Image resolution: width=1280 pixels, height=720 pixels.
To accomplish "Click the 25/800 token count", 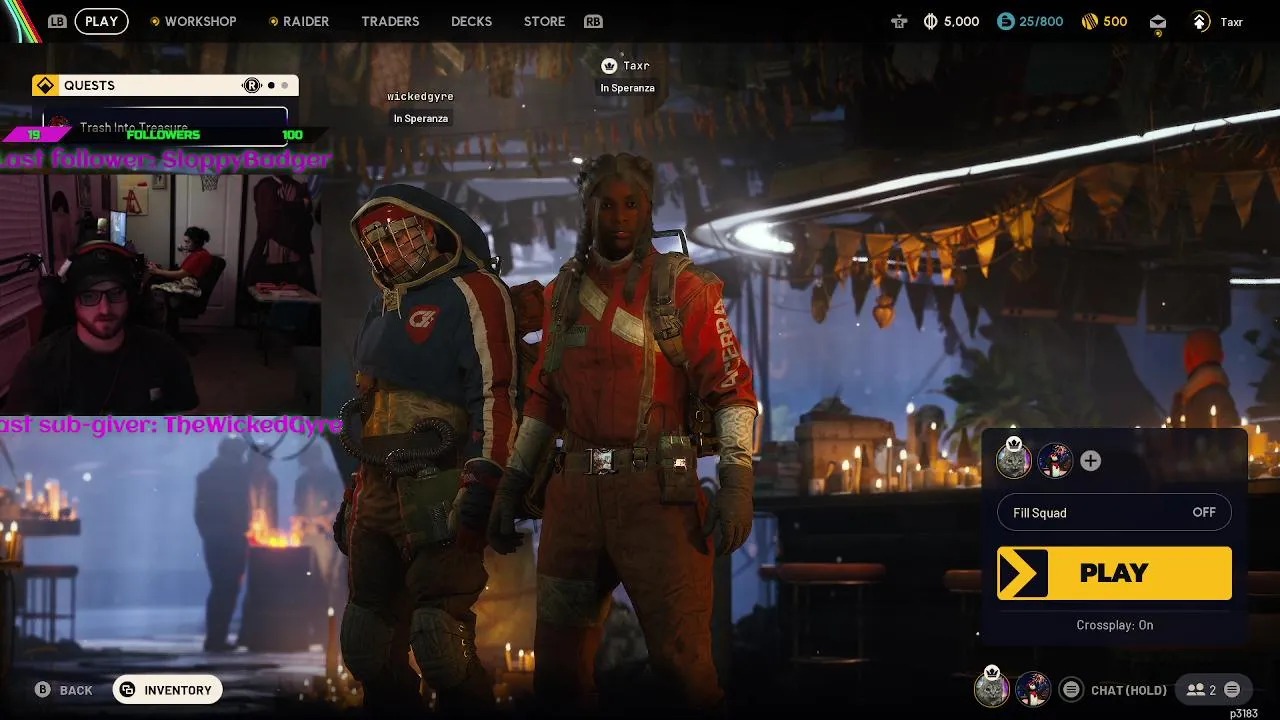I will point(1042,21).
